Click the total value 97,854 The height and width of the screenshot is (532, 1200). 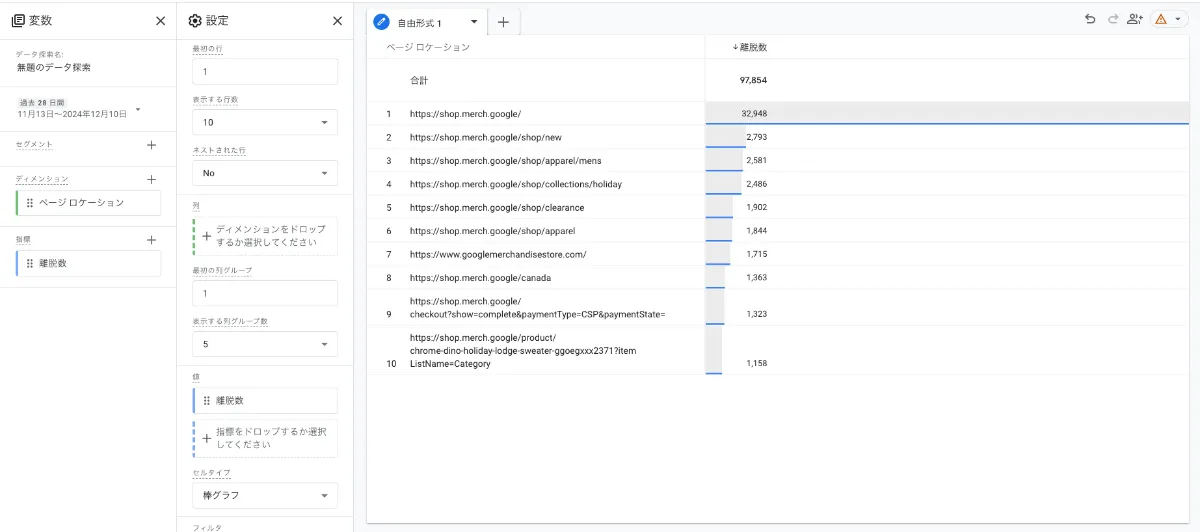pyautogui.click(x=753, y=80)
